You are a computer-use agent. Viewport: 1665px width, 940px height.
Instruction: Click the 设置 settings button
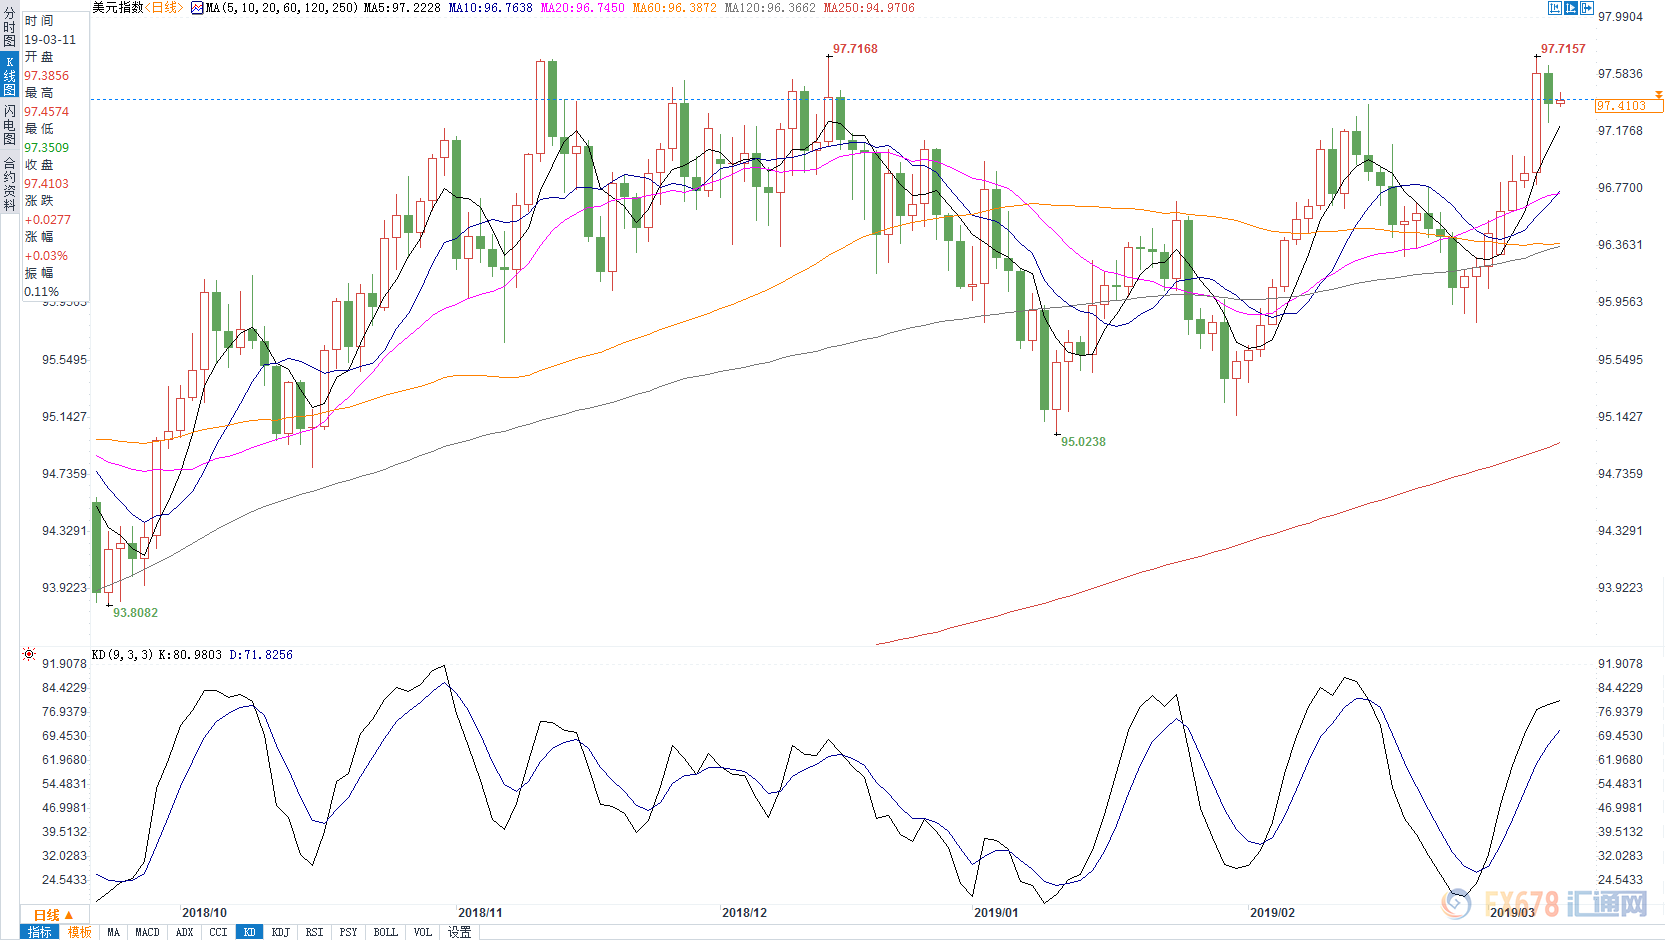459,932
